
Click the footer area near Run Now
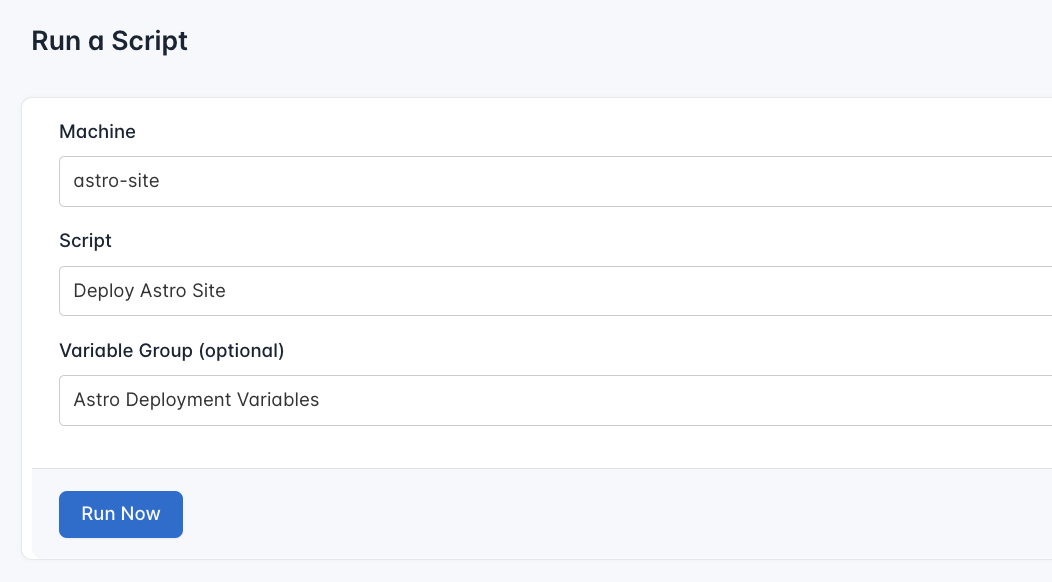click(500, 513)
